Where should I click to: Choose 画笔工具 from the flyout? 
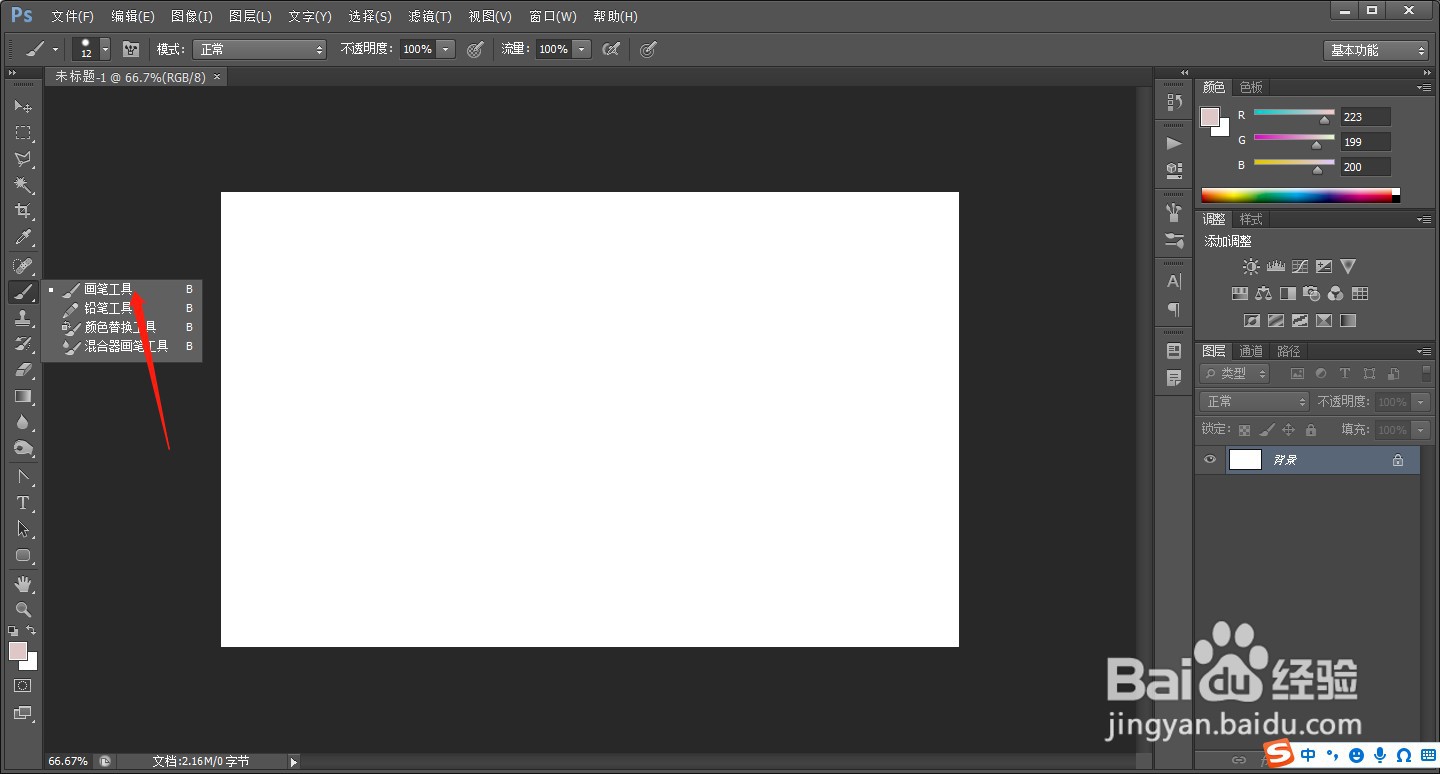[122, 289]
